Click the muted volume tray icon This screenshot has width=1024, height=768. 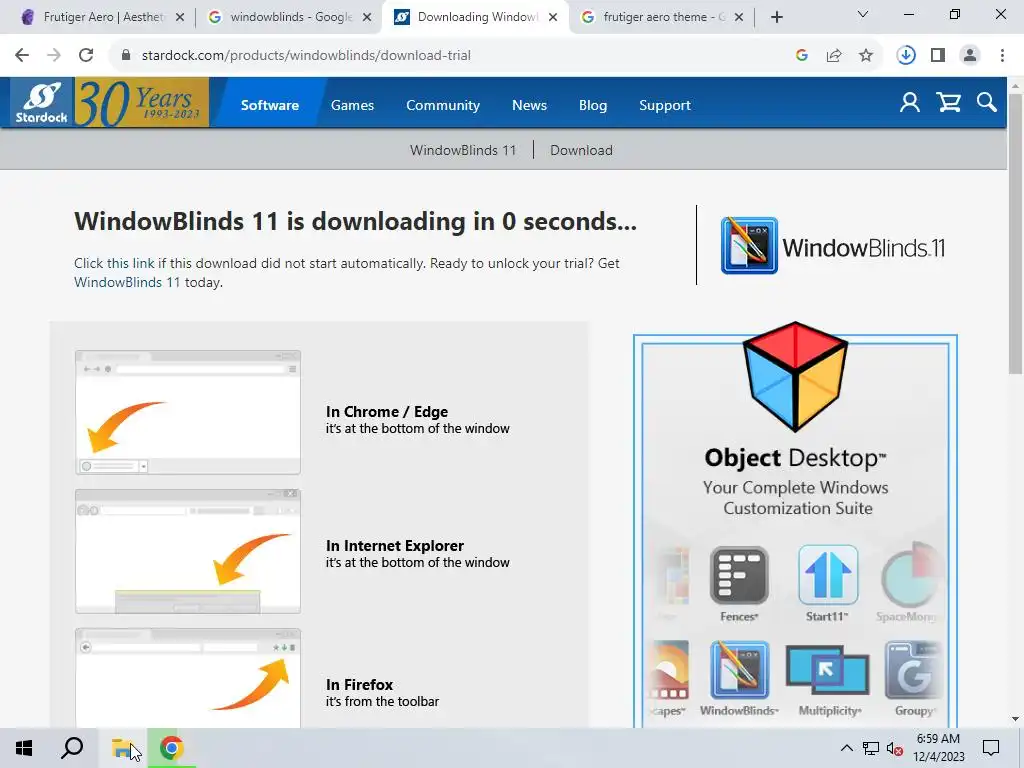coord(894,749)
